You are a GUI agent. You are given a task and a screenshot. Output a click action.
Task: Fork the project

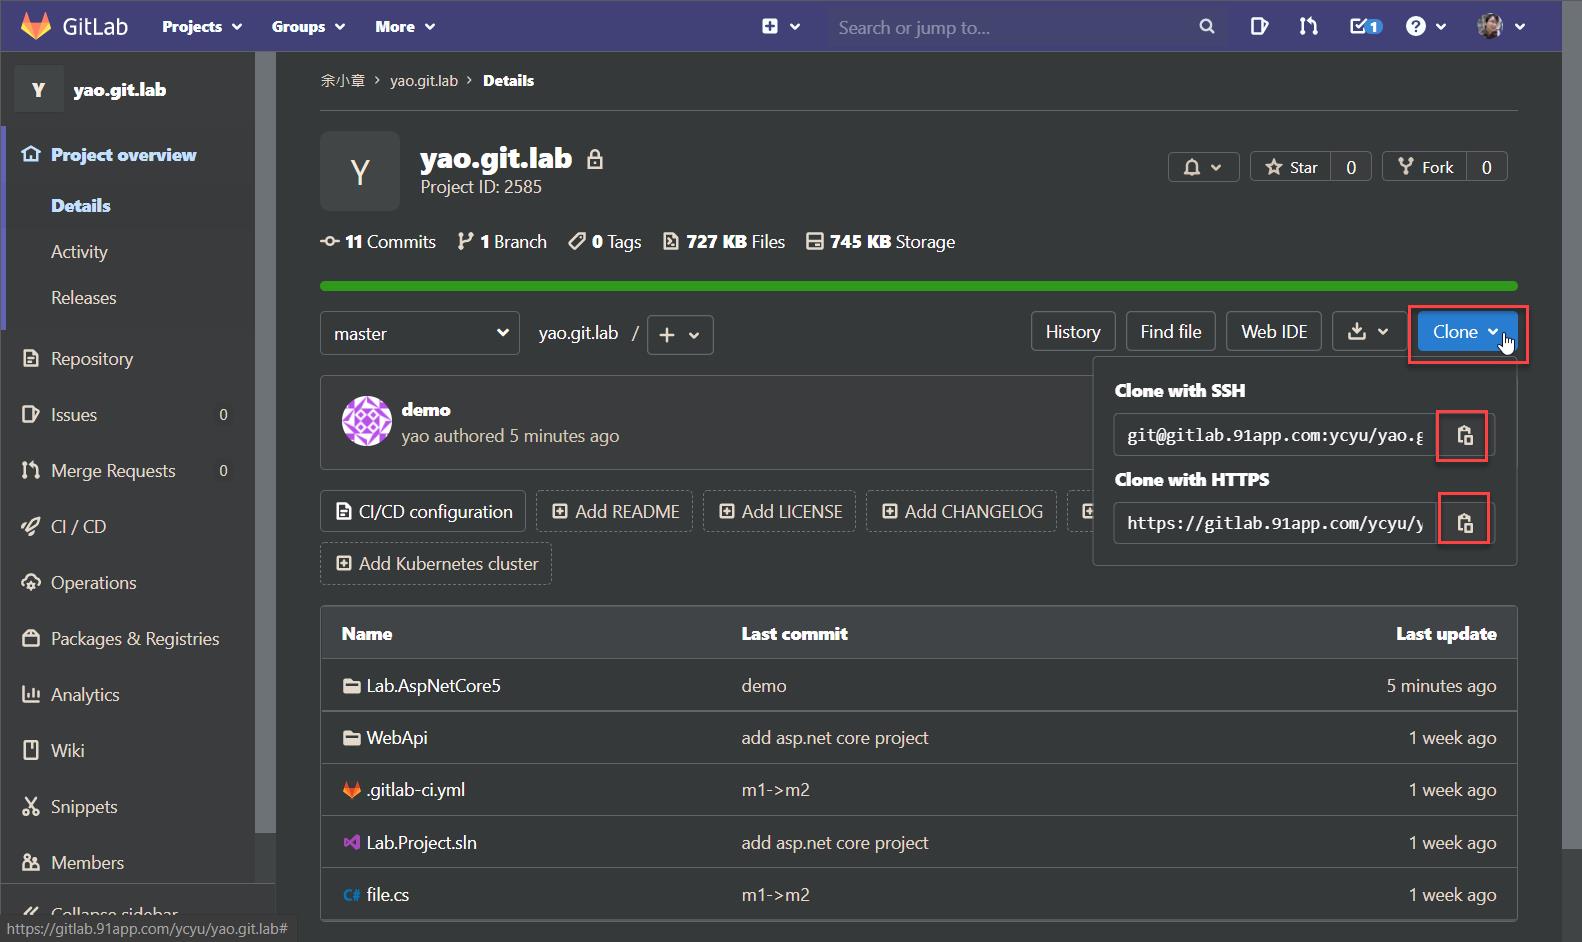click(x=1425, y=167)
